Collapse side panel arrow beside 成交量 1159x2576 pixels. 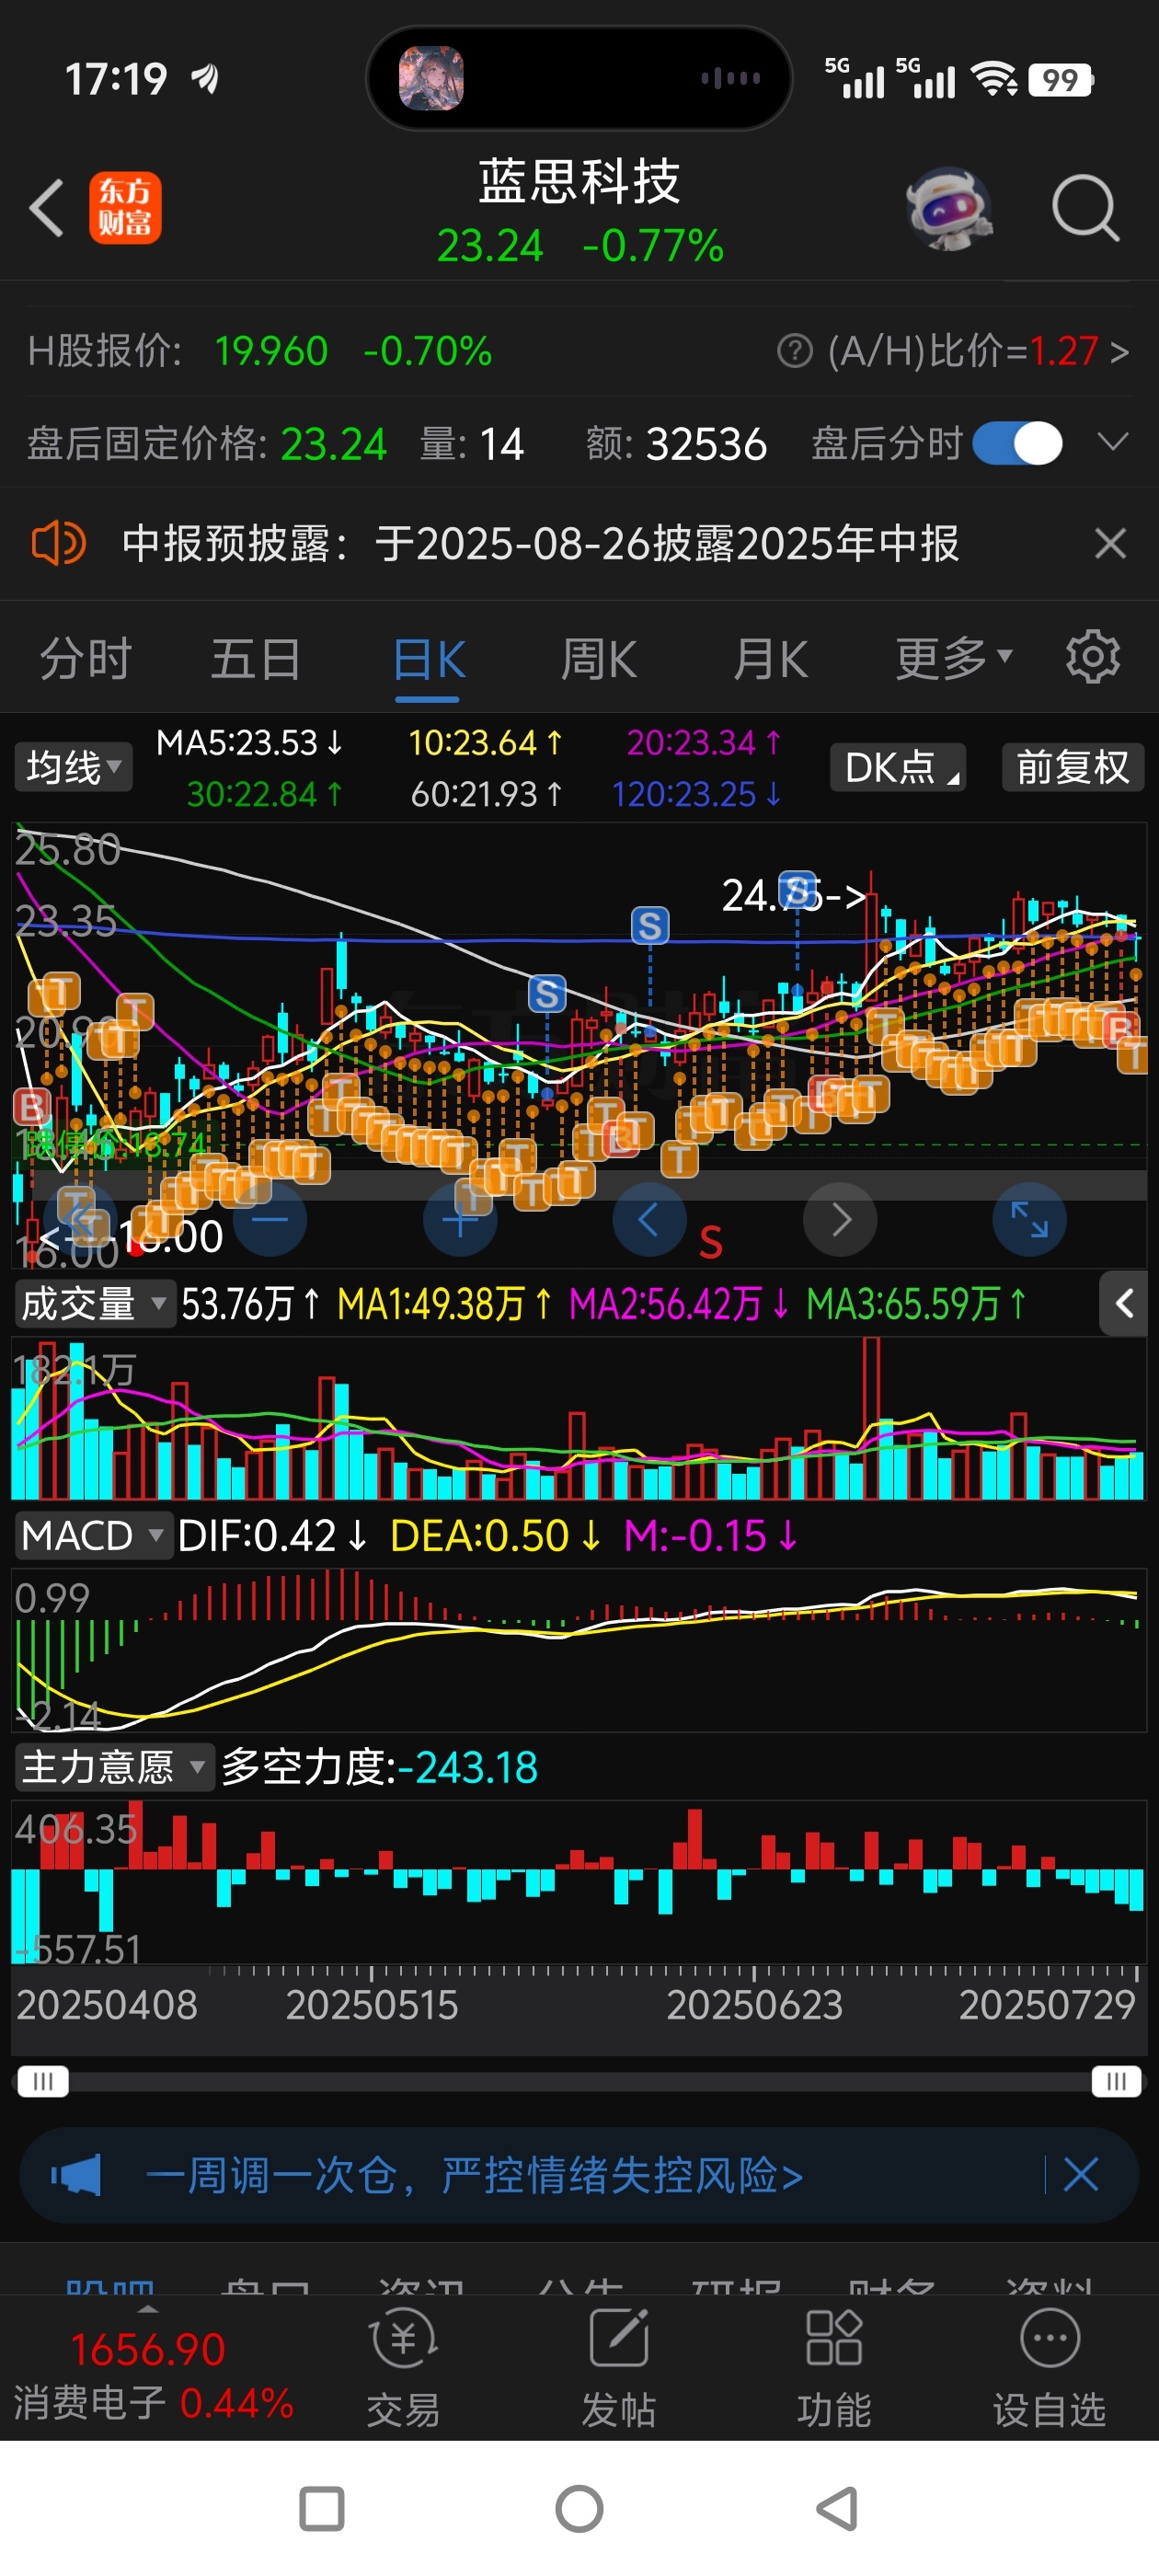point(1123,1303)
